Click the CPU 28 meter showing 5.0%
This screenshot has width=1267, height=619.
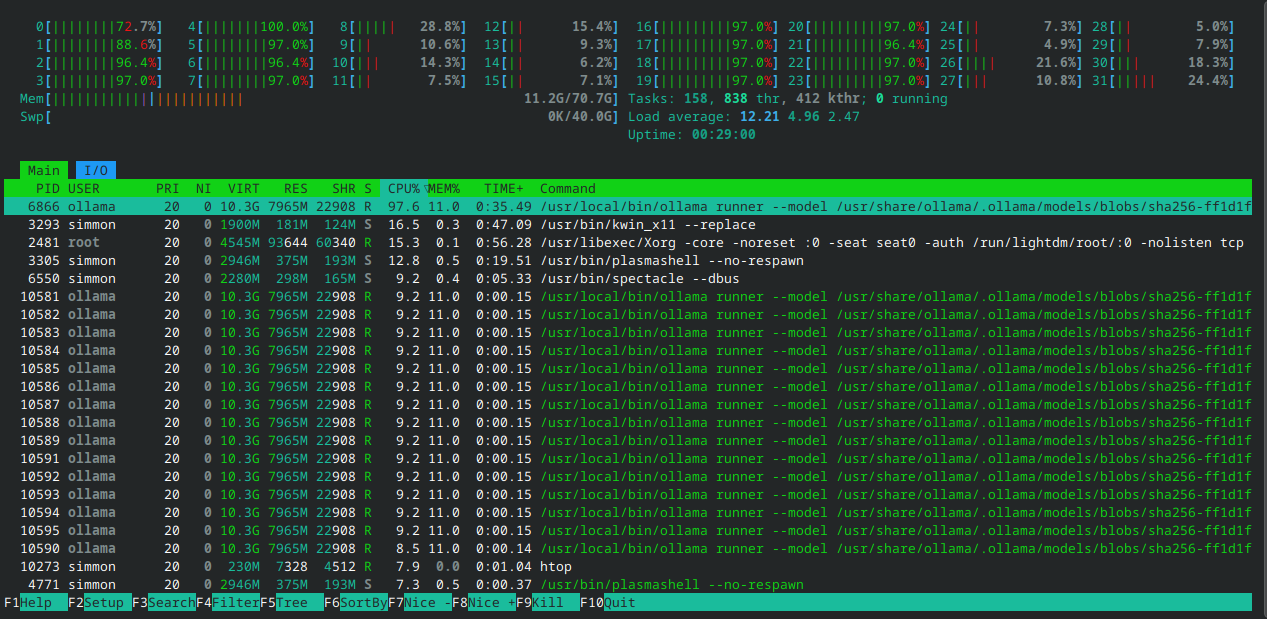click(1164, 27)
